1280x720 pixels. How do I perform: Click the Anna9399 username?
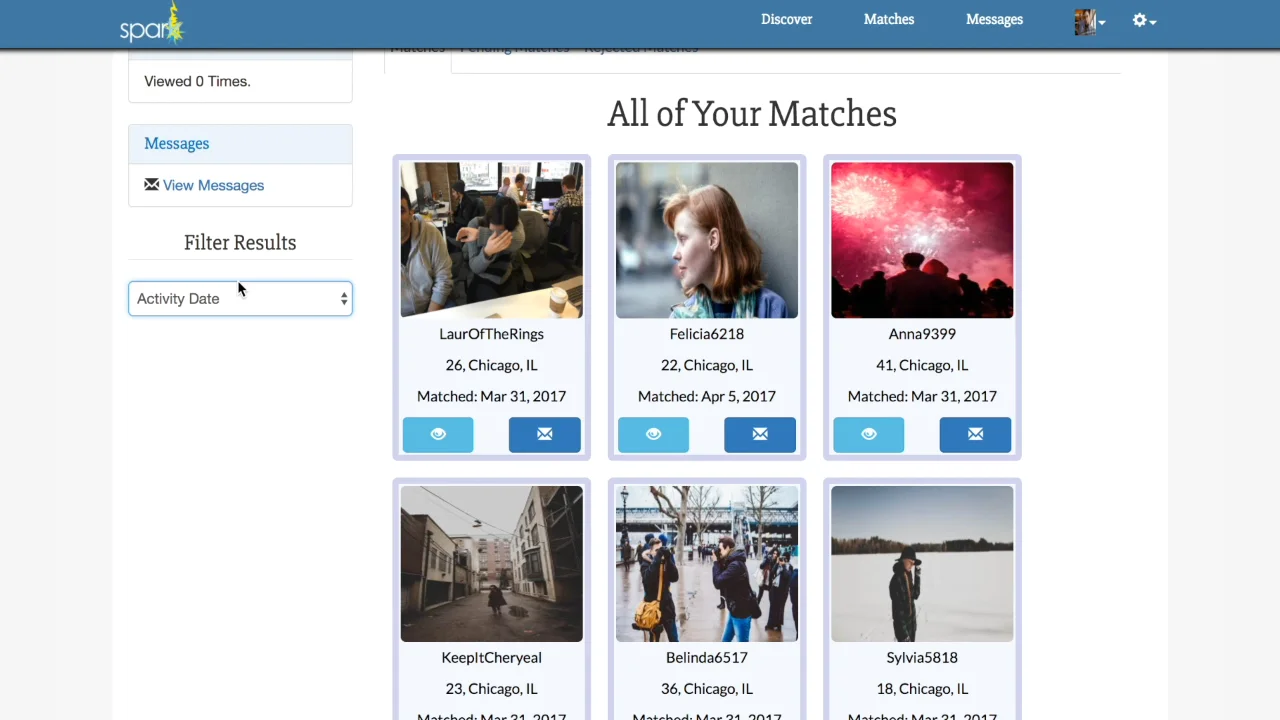[x=922, y=334]
